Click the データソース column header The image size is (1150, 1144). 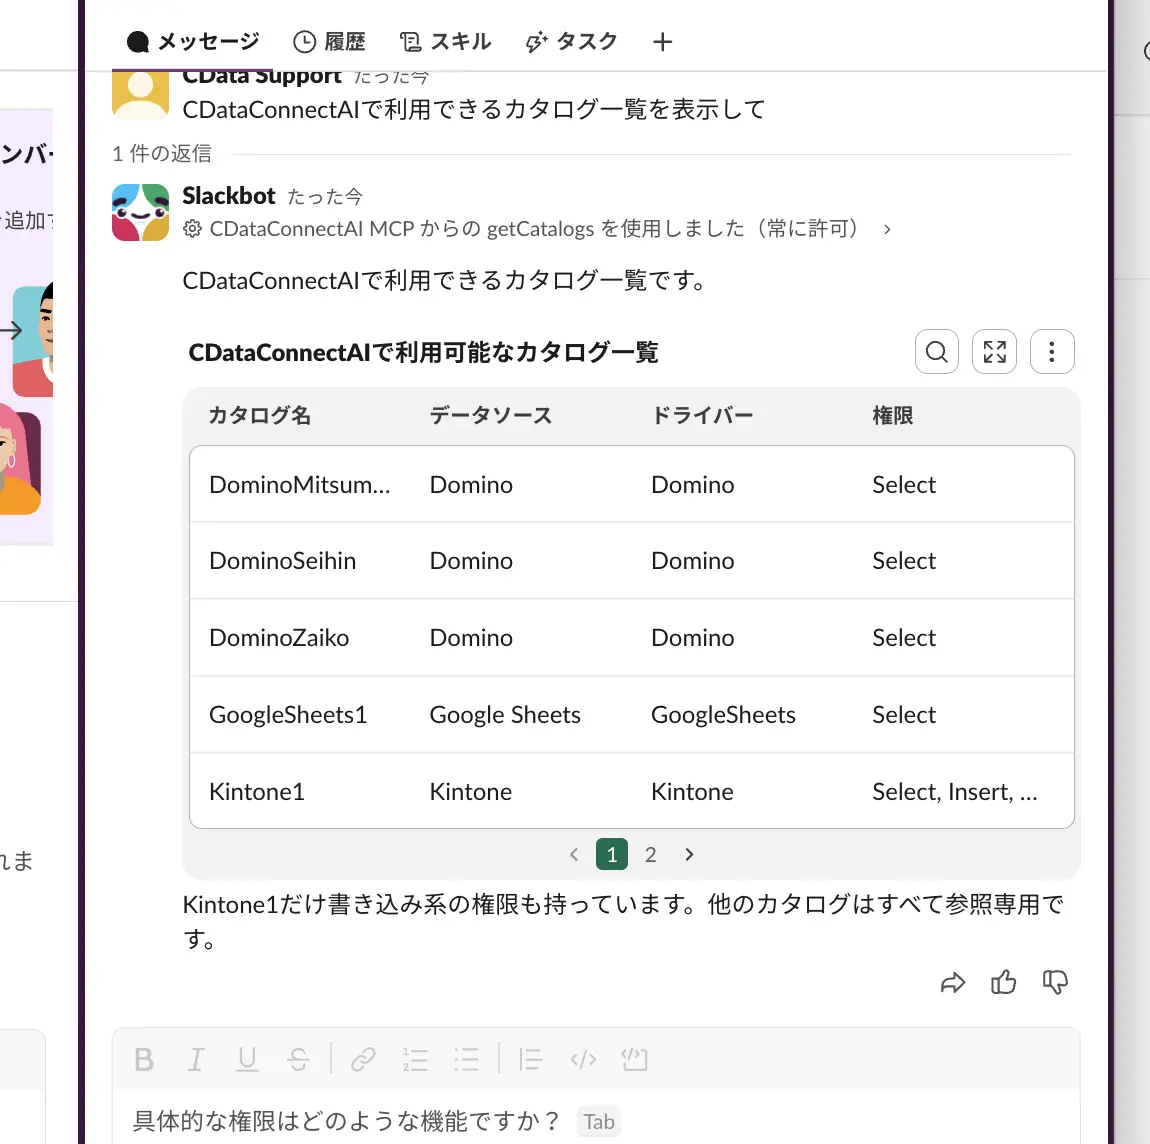tap(491, 416)
